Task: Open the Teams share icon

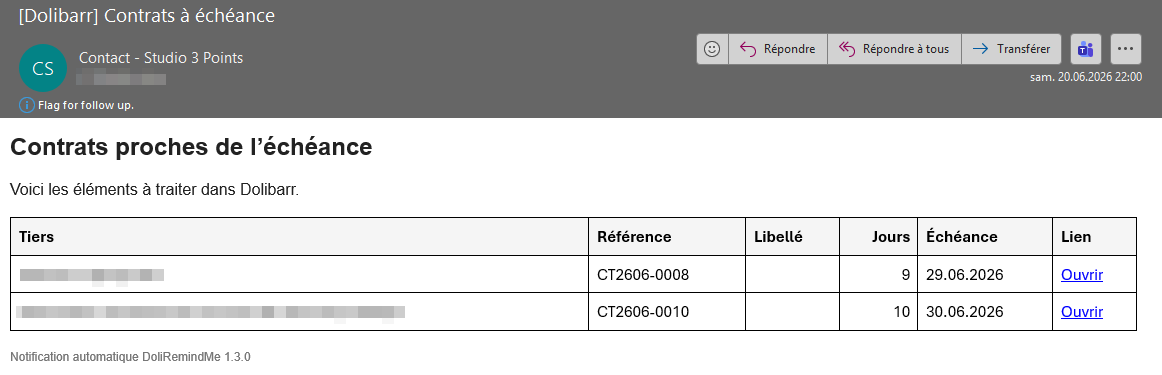Action: [x=1086, y=49]
